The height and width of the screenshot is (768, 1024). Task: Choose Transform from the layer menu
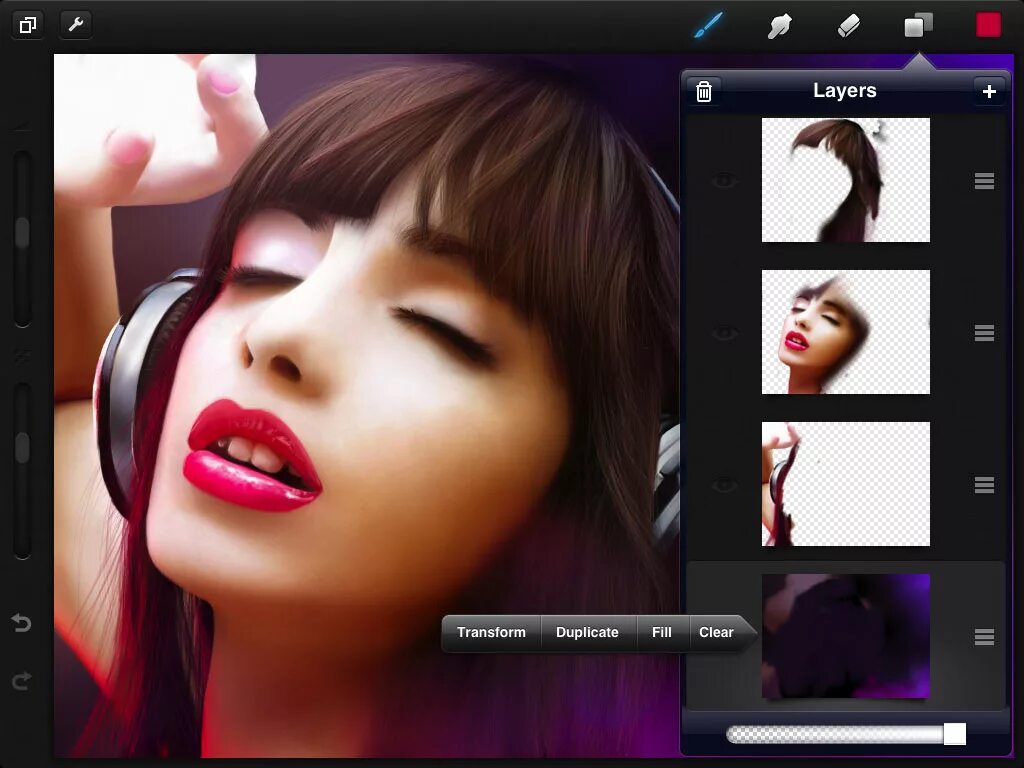click(x=491, y=632)
